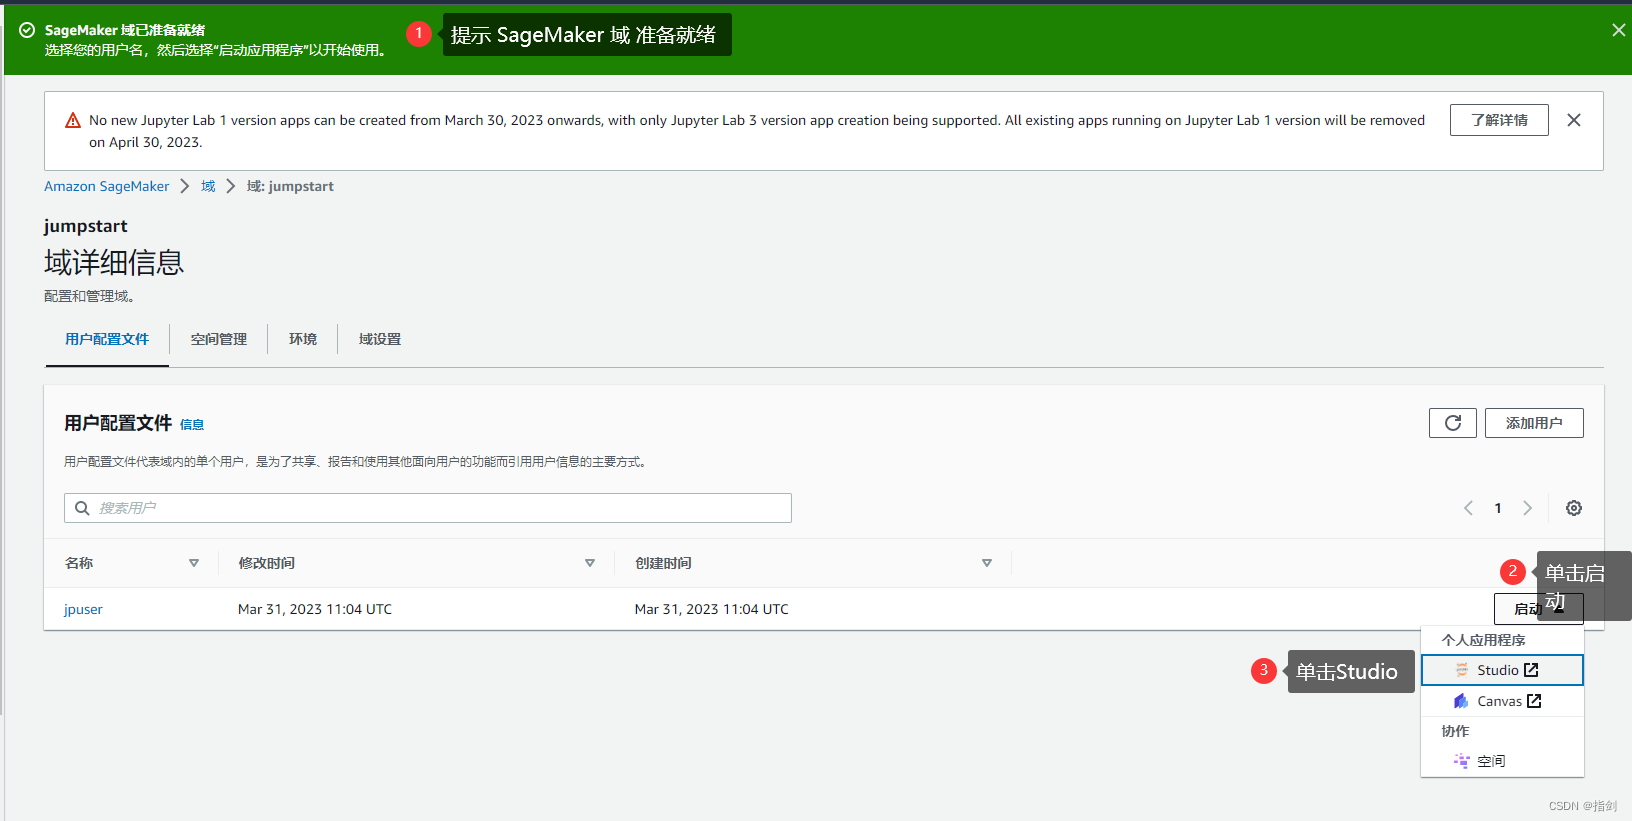The image size is (1632, 821).
Task: Launch Canvas from the dropdown menu
Action: 1502,701
